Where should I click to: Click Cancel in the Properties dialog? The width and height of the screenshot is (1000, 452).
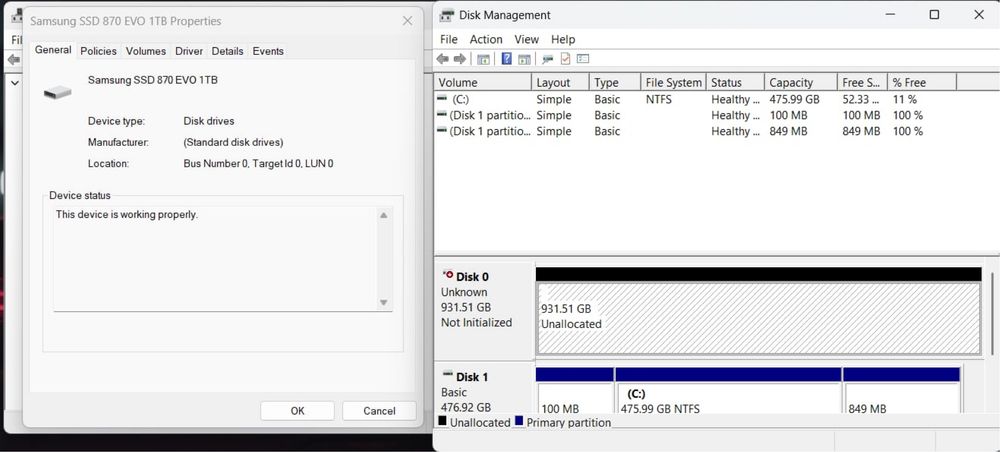tap(379, 411)
